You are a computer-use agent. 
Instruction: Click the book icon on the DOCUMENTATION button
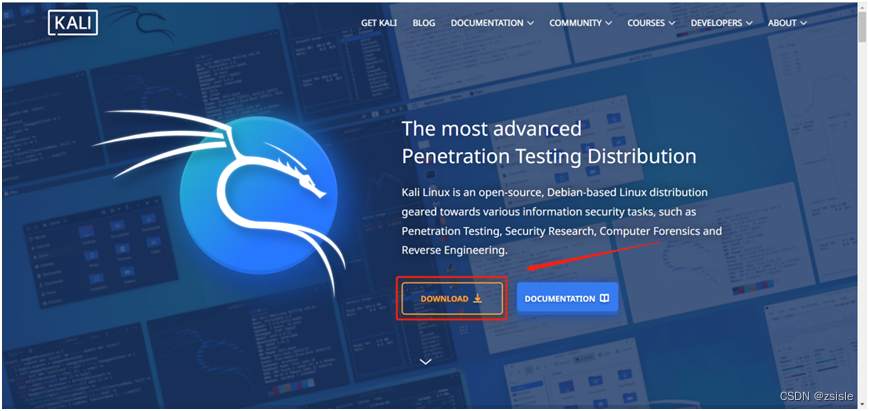[604, 299]
